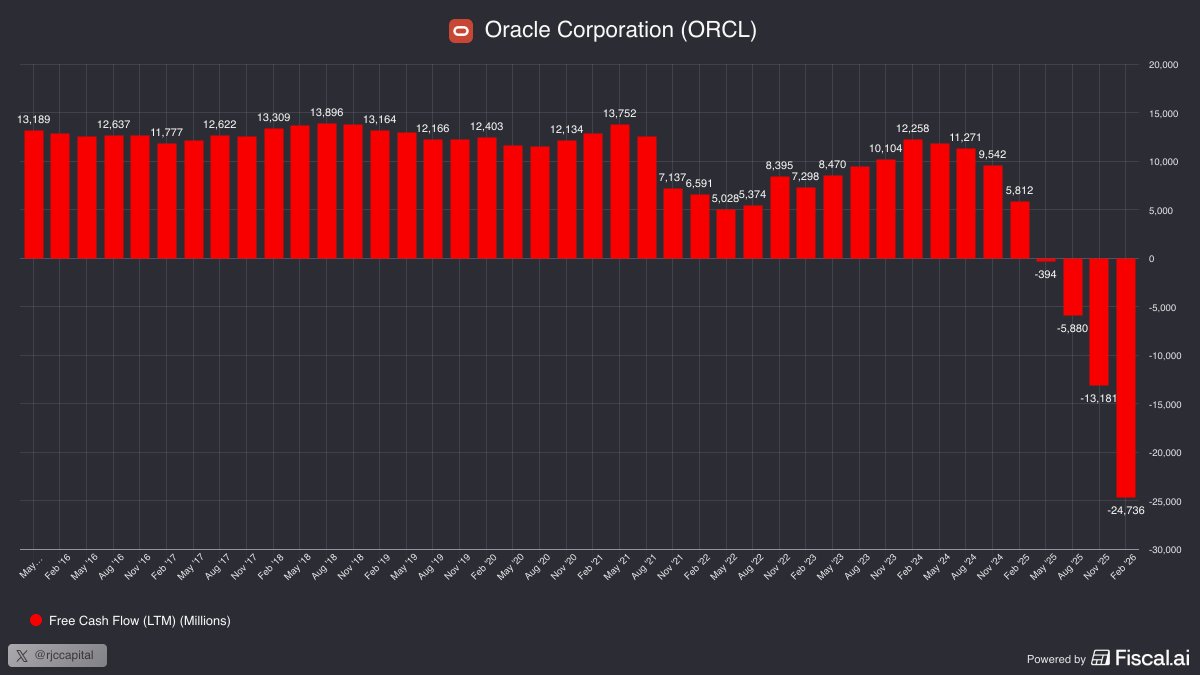The width and height of the screenshot is (1200, 675).
Task: Click the '5,028' data label
Action: pos(726,199)
